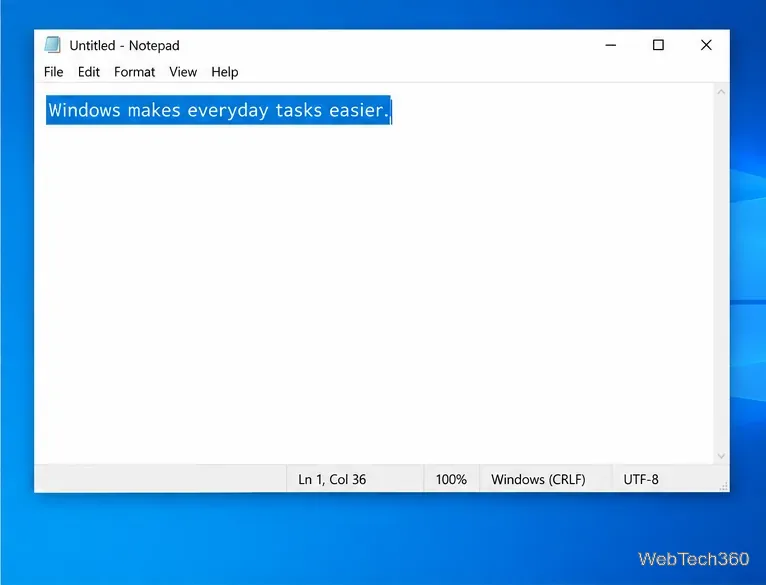The image size is (766, 585).
Task: Click the 'Untitled - Notepad' window title
Action: tap(125, 45)
